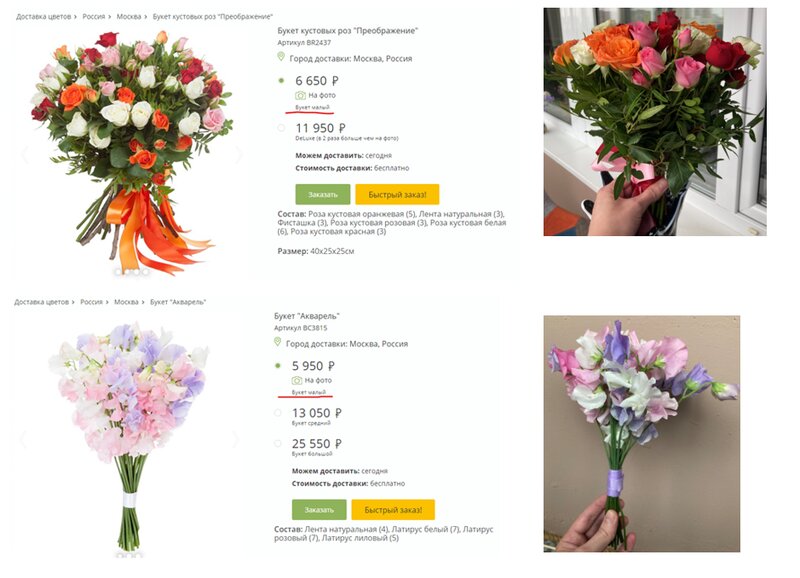Click the location pin icon for the Преображение bouquet
The image size is (800, 578).
pos(281,57)
